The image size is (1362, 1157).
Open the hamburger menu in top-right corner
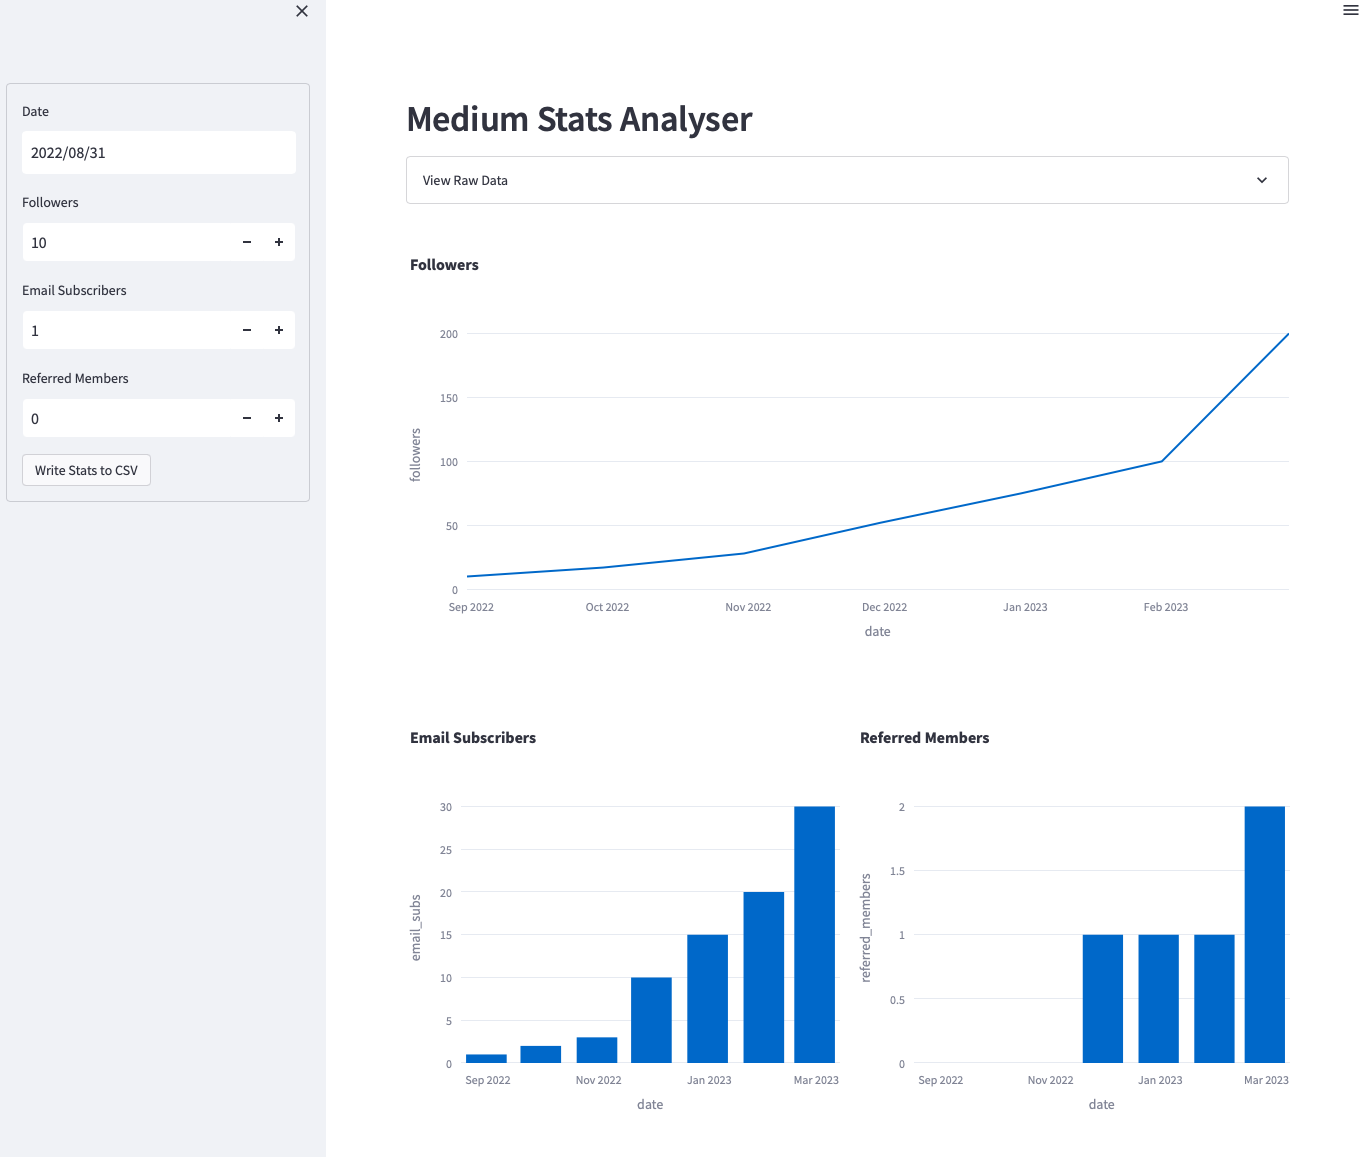1350,10
